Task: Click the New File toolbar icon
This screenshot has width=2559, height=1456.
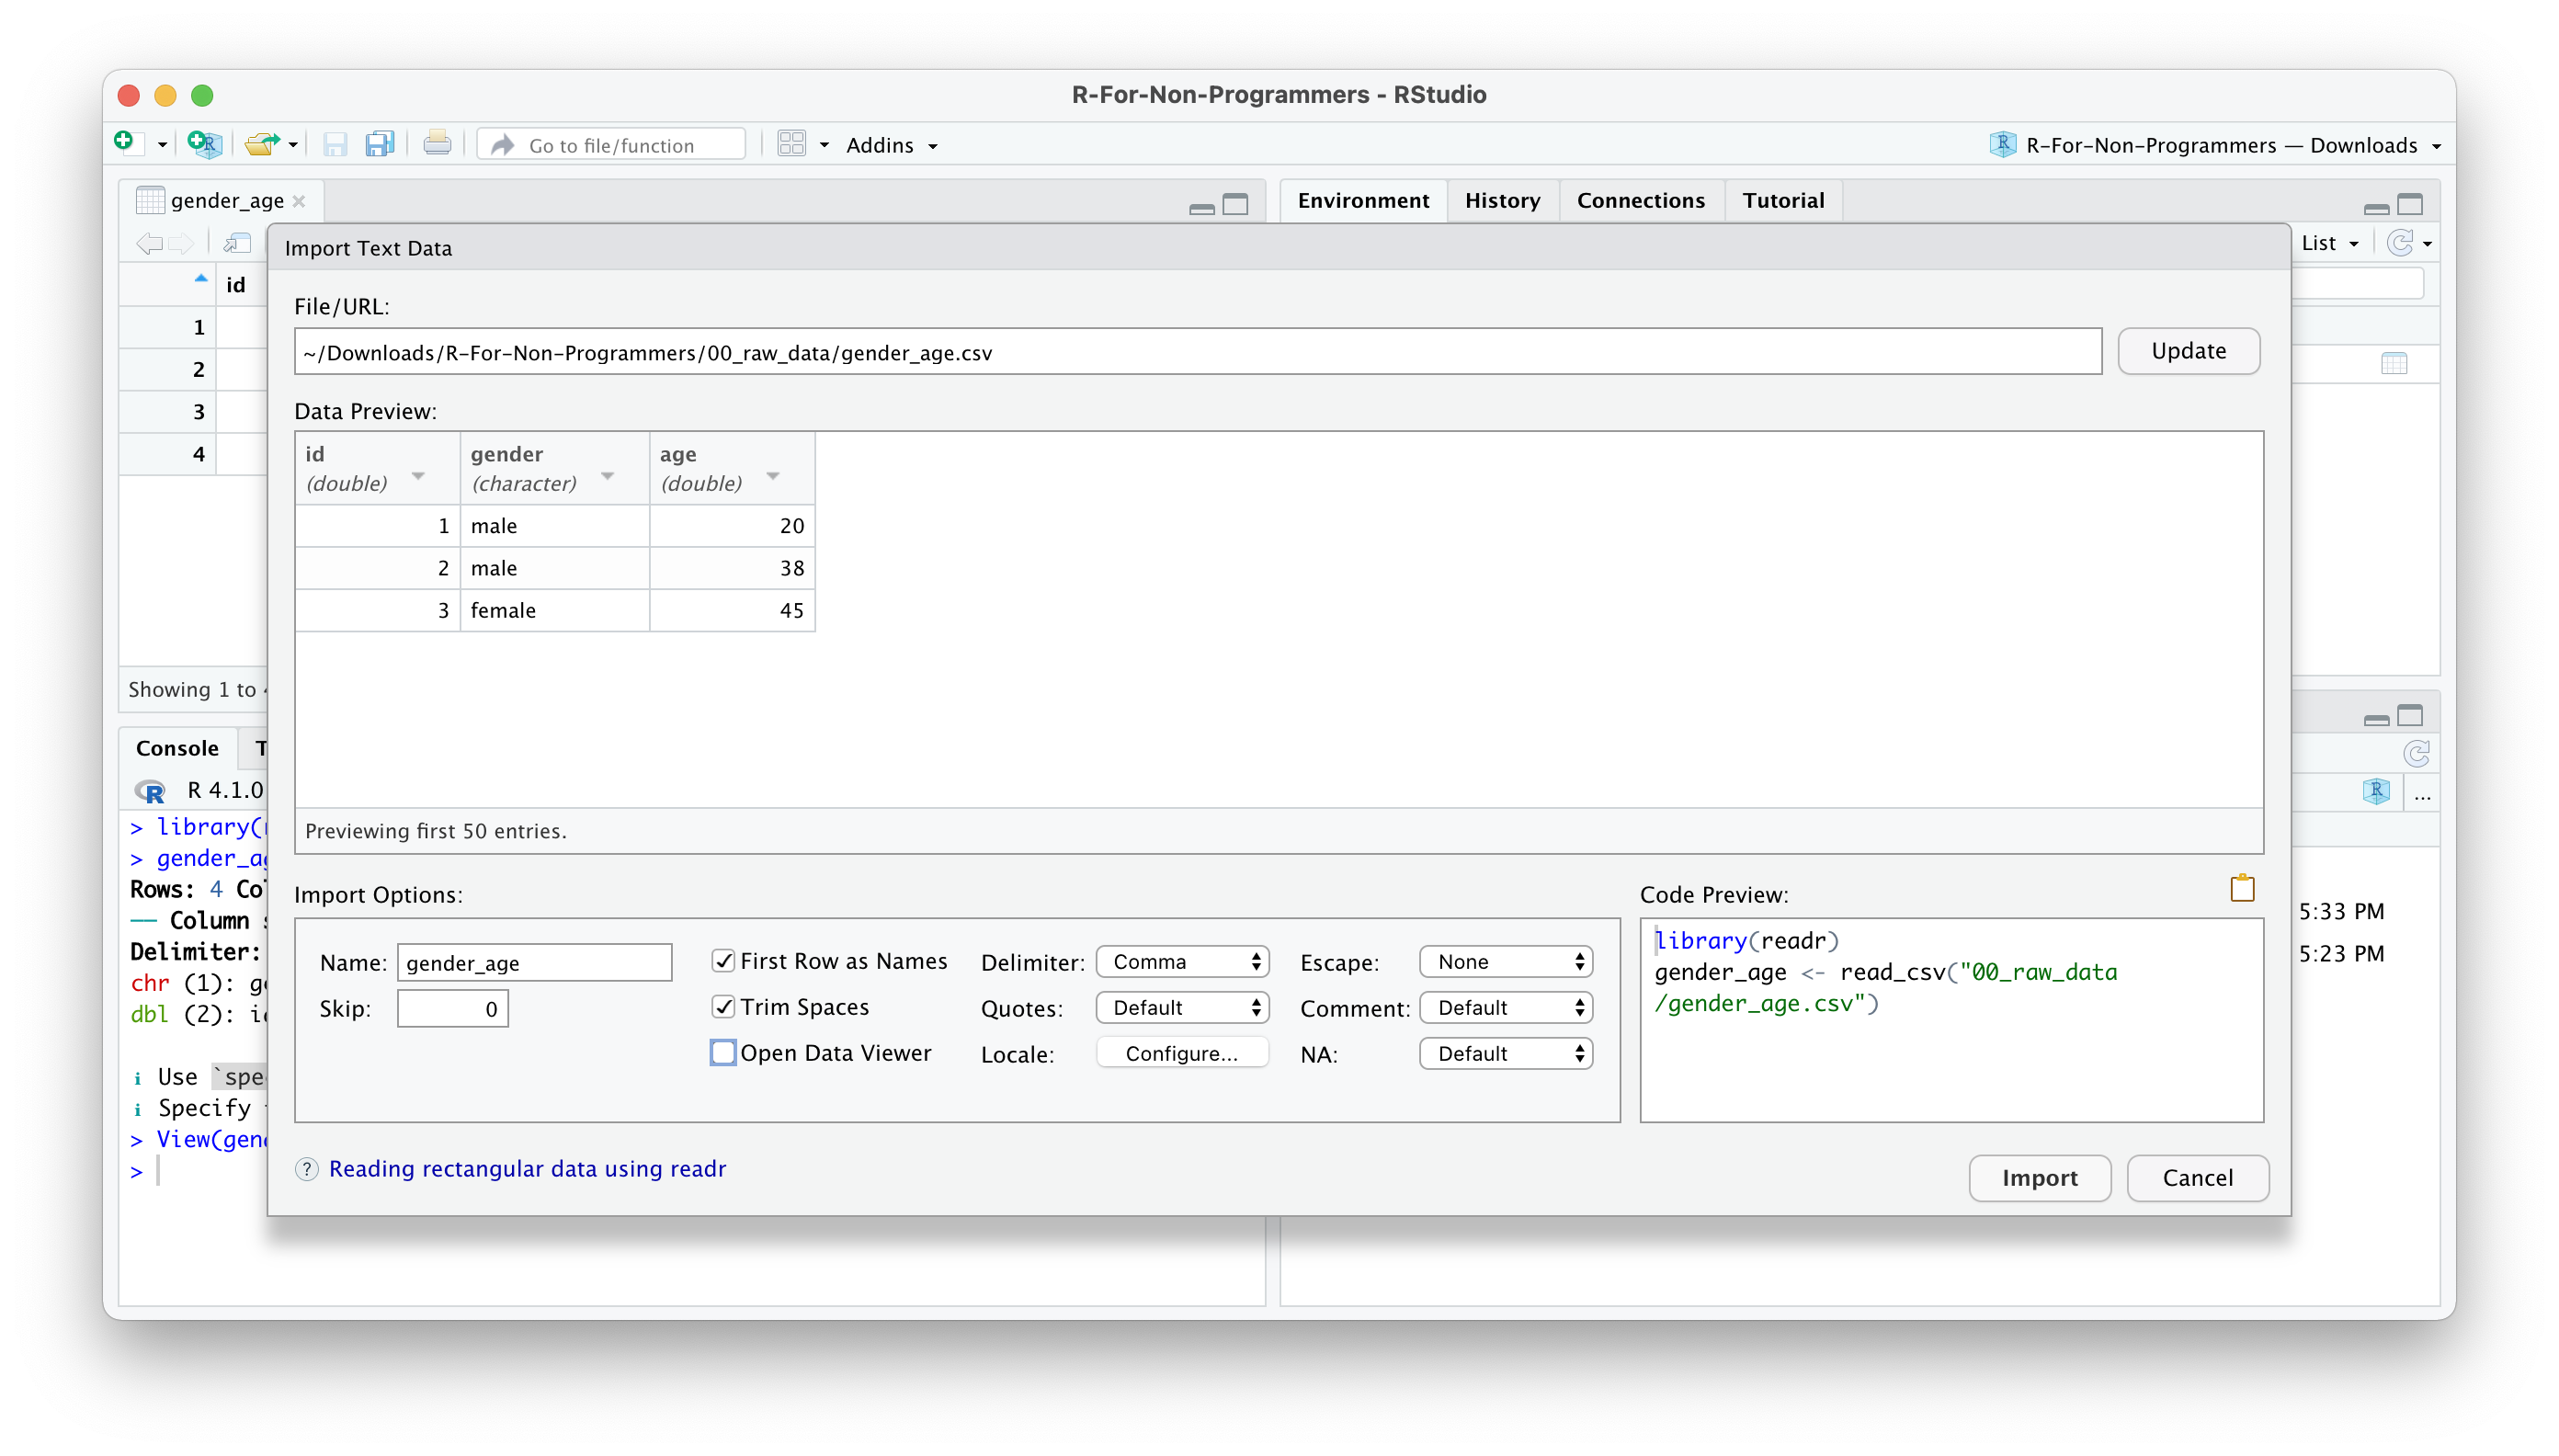Action: [x=125, y=143]
